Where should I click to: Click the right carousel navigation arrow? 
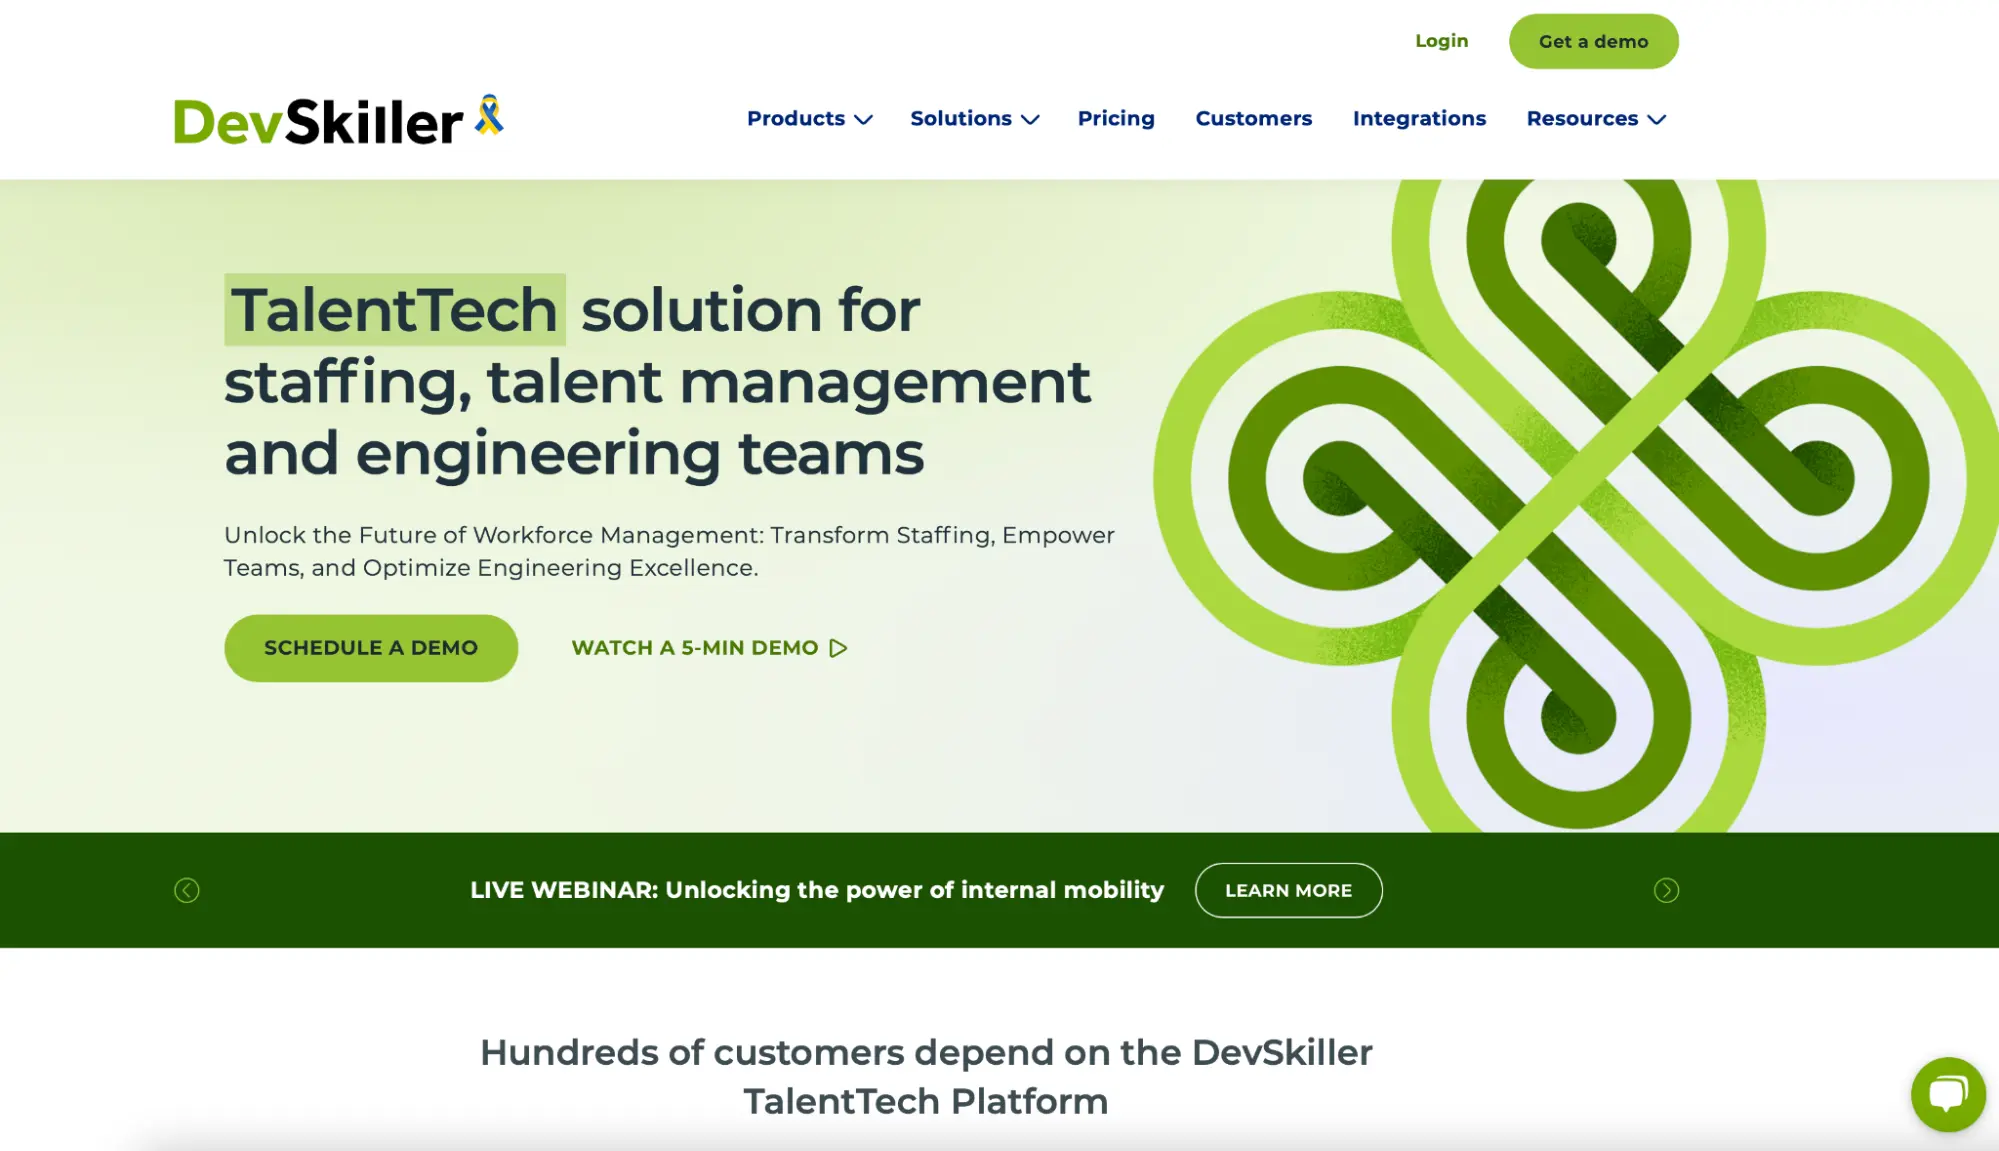(1665, 889)
